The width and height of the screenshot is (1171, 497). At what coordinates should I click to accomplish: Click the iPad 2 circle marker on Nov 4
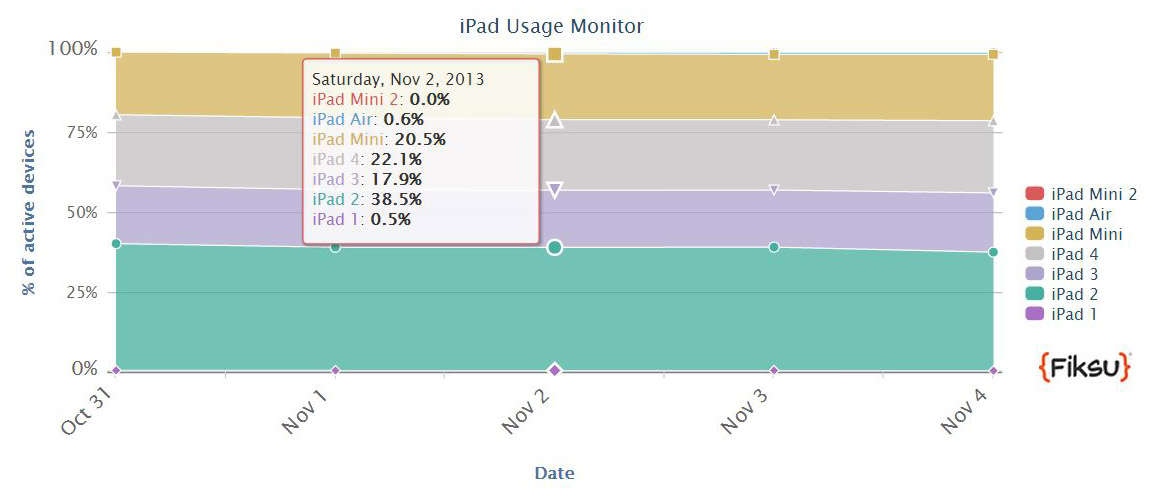coord(993,252)
